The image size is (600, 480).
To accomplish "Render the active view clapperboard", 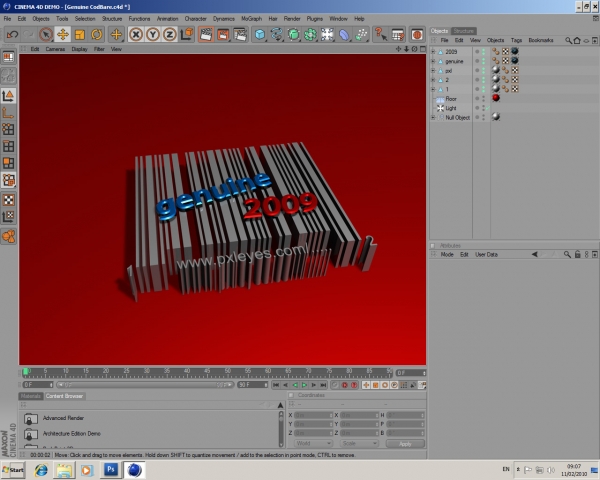I will coord(206,35).
